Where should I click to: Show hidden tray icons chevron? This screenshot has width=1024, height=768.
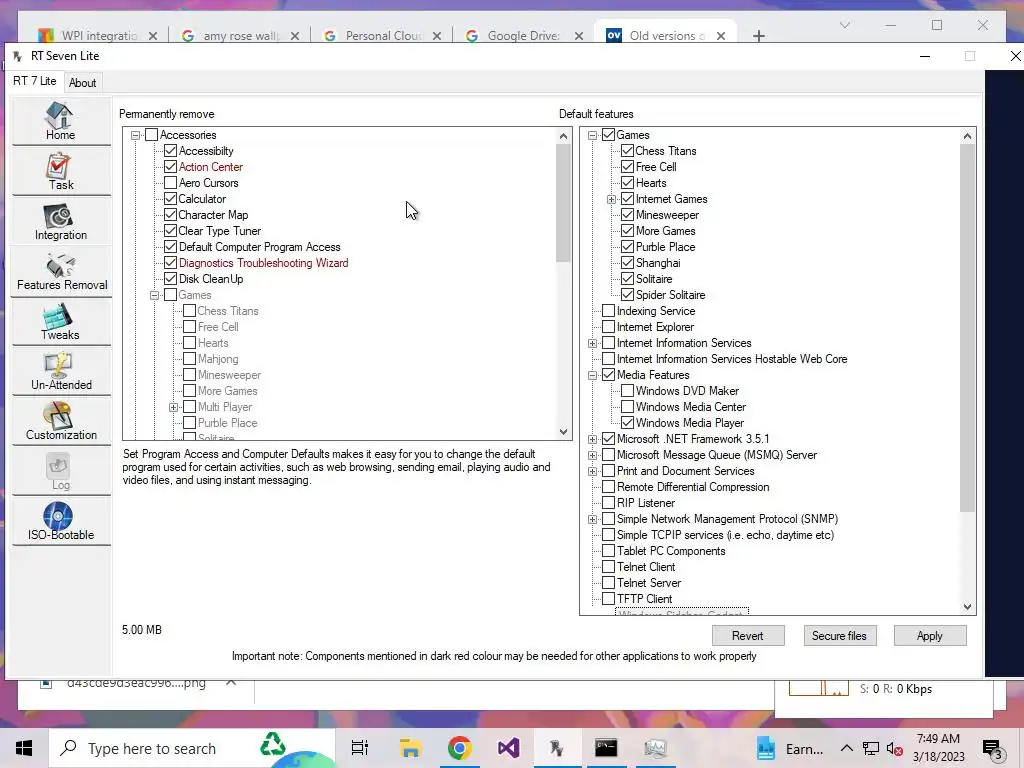click(846, 748)
